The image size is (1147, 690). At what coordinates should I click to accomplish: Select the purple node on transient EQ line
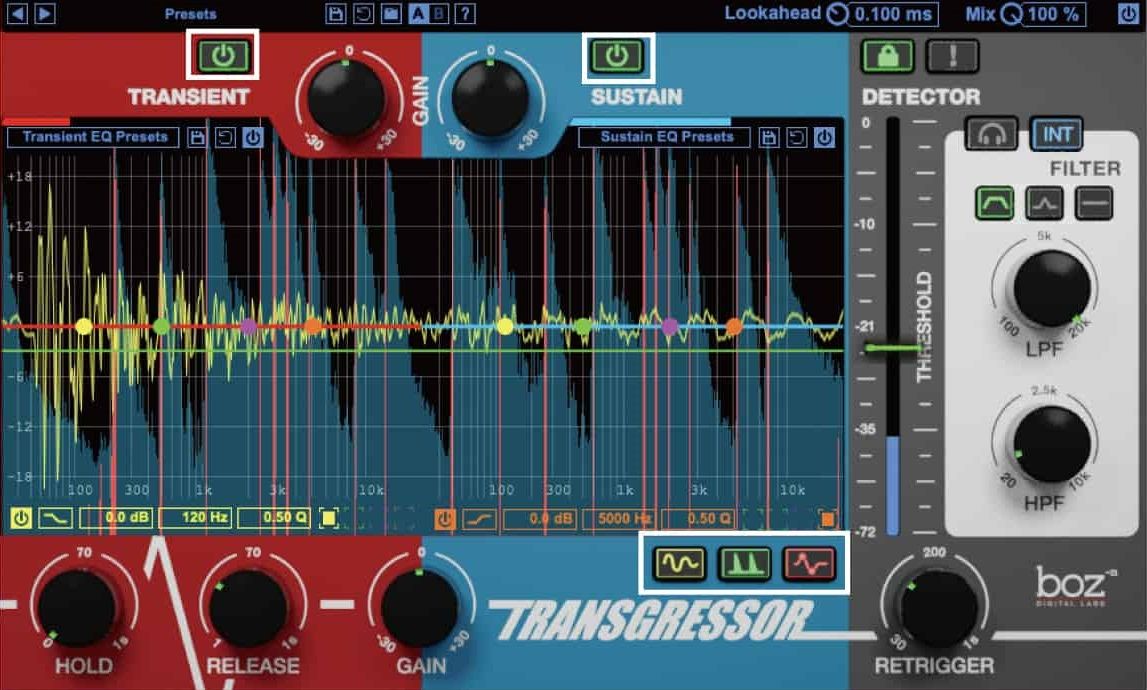(x=249, y=326)
